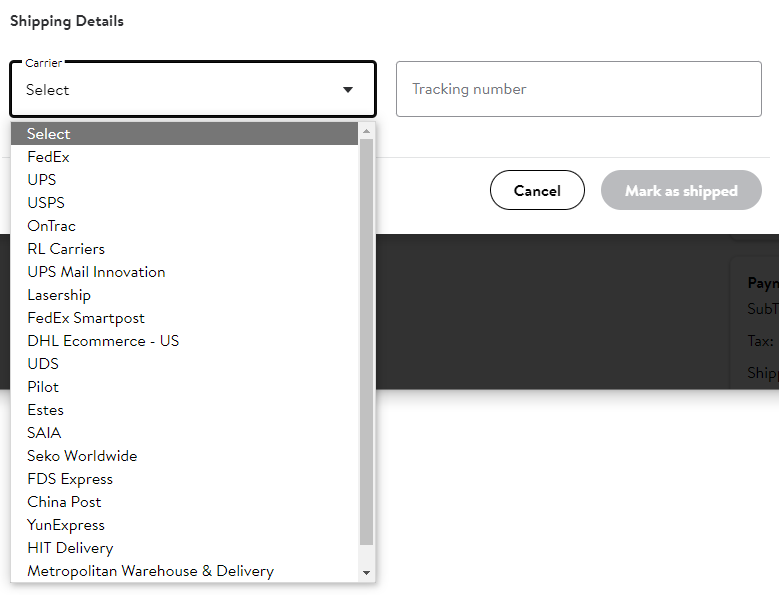Choose RL Carriers from the list

tap(66, 249)
